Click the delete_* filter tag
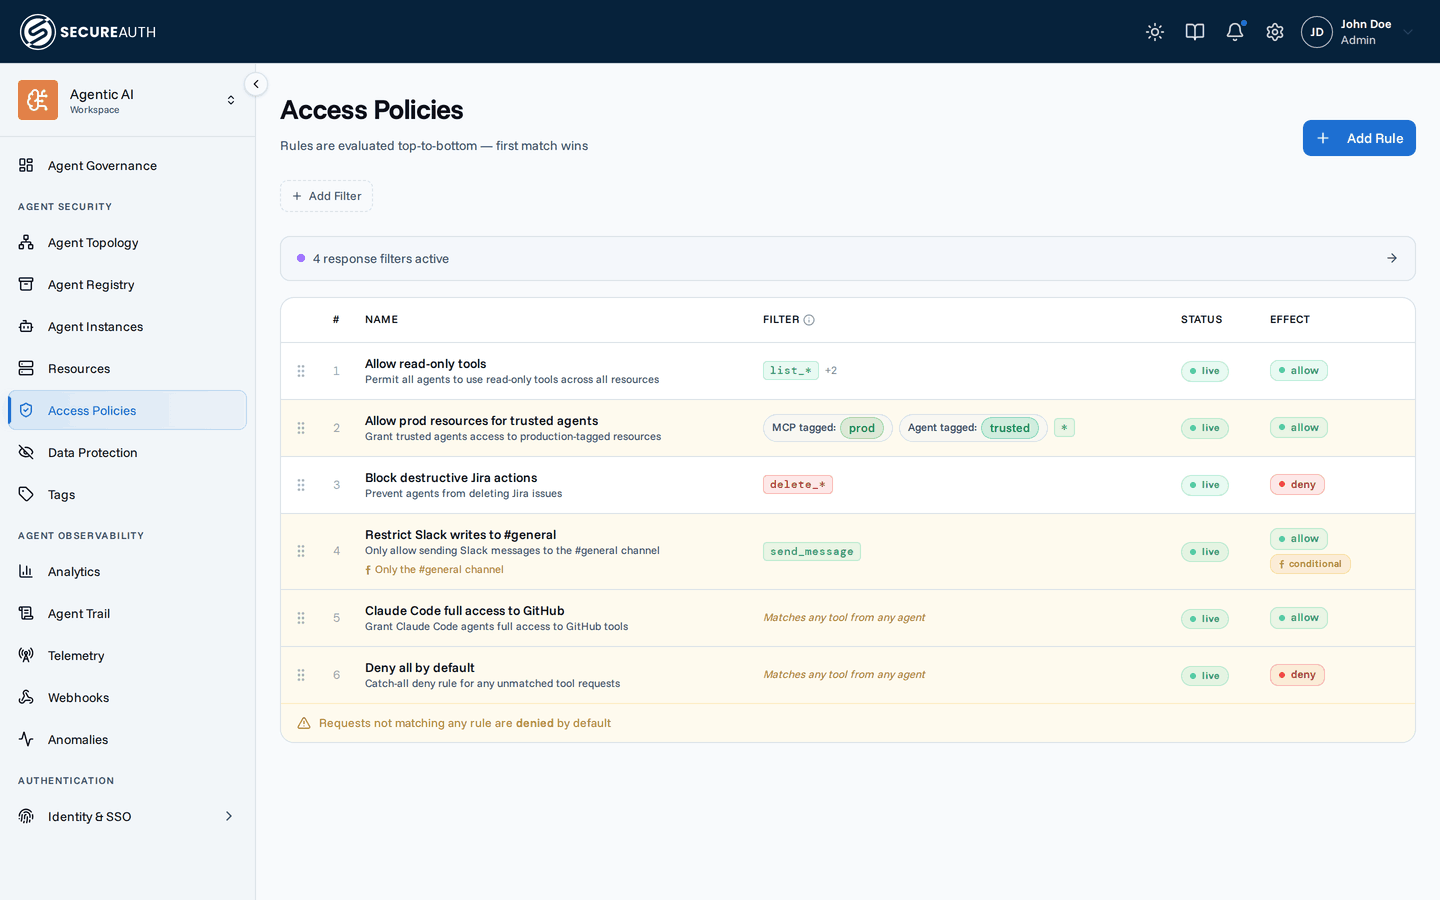Viewport: 1440px width, 900px height. pyautogui.click(x=798, y=485)
